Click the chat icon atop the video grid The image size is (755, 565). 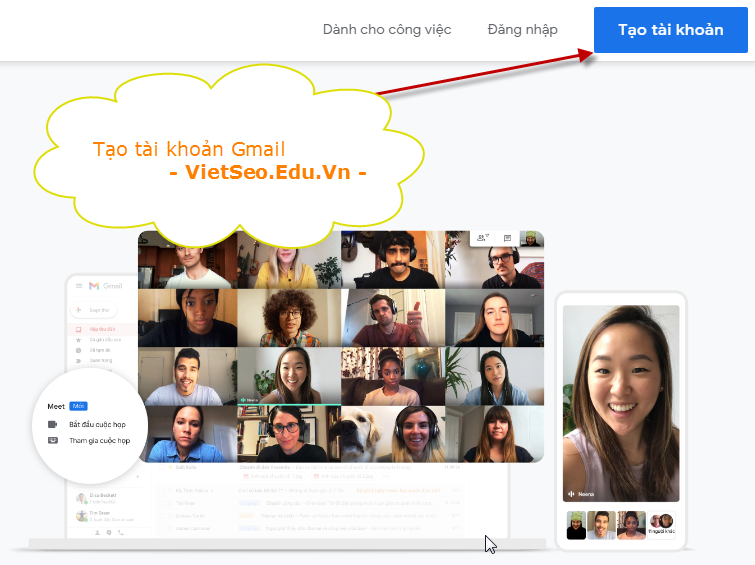[507, 238]
